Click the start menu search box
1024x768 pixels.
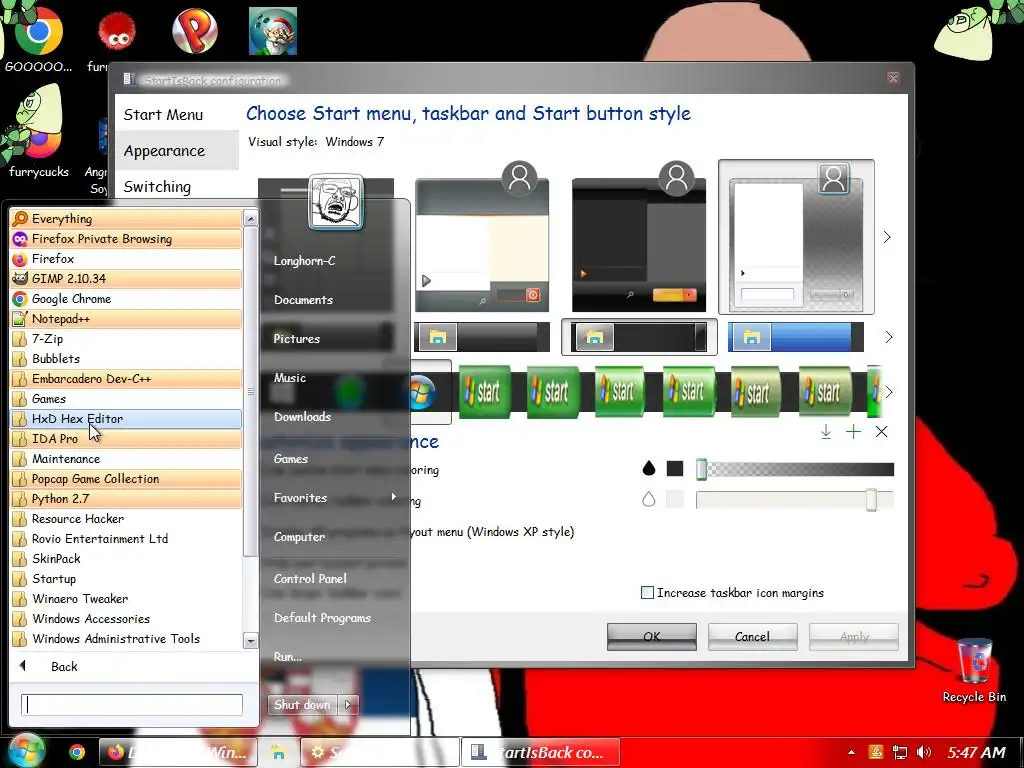click(x=132, y=705)
